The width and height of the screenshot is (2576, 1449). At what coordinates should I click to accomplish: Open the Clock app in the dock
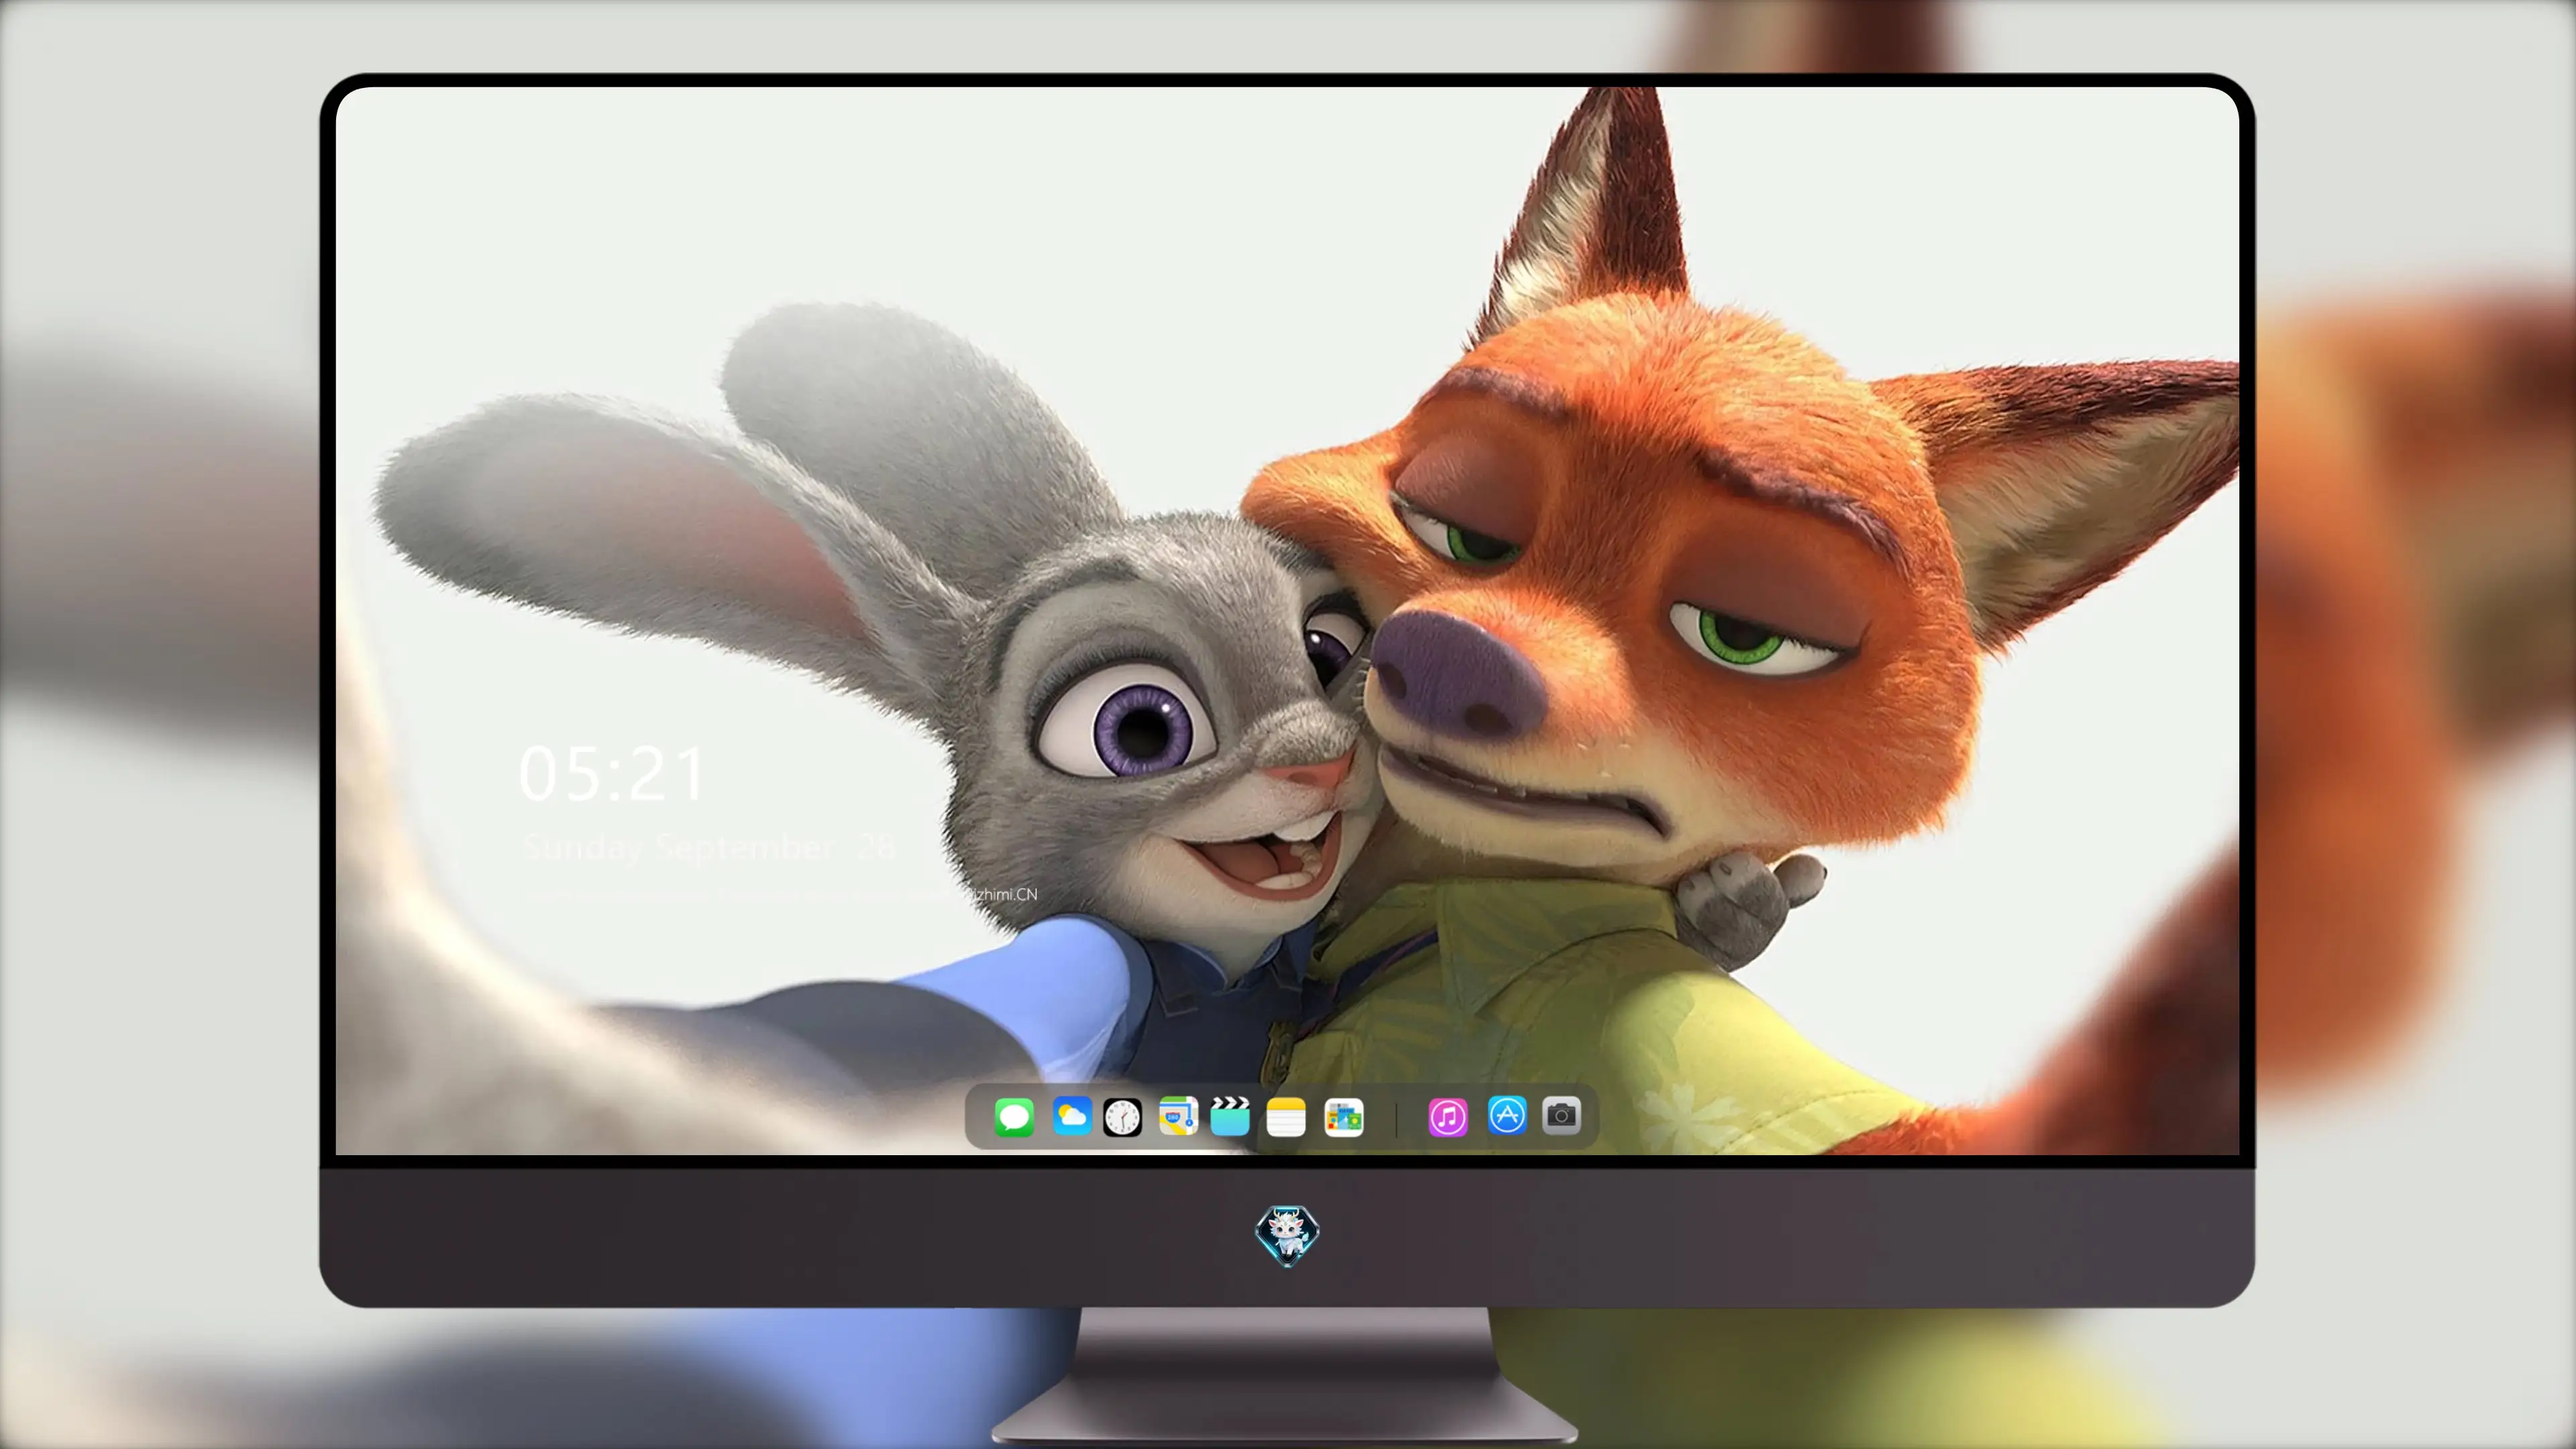[x=1122, y=1117]
